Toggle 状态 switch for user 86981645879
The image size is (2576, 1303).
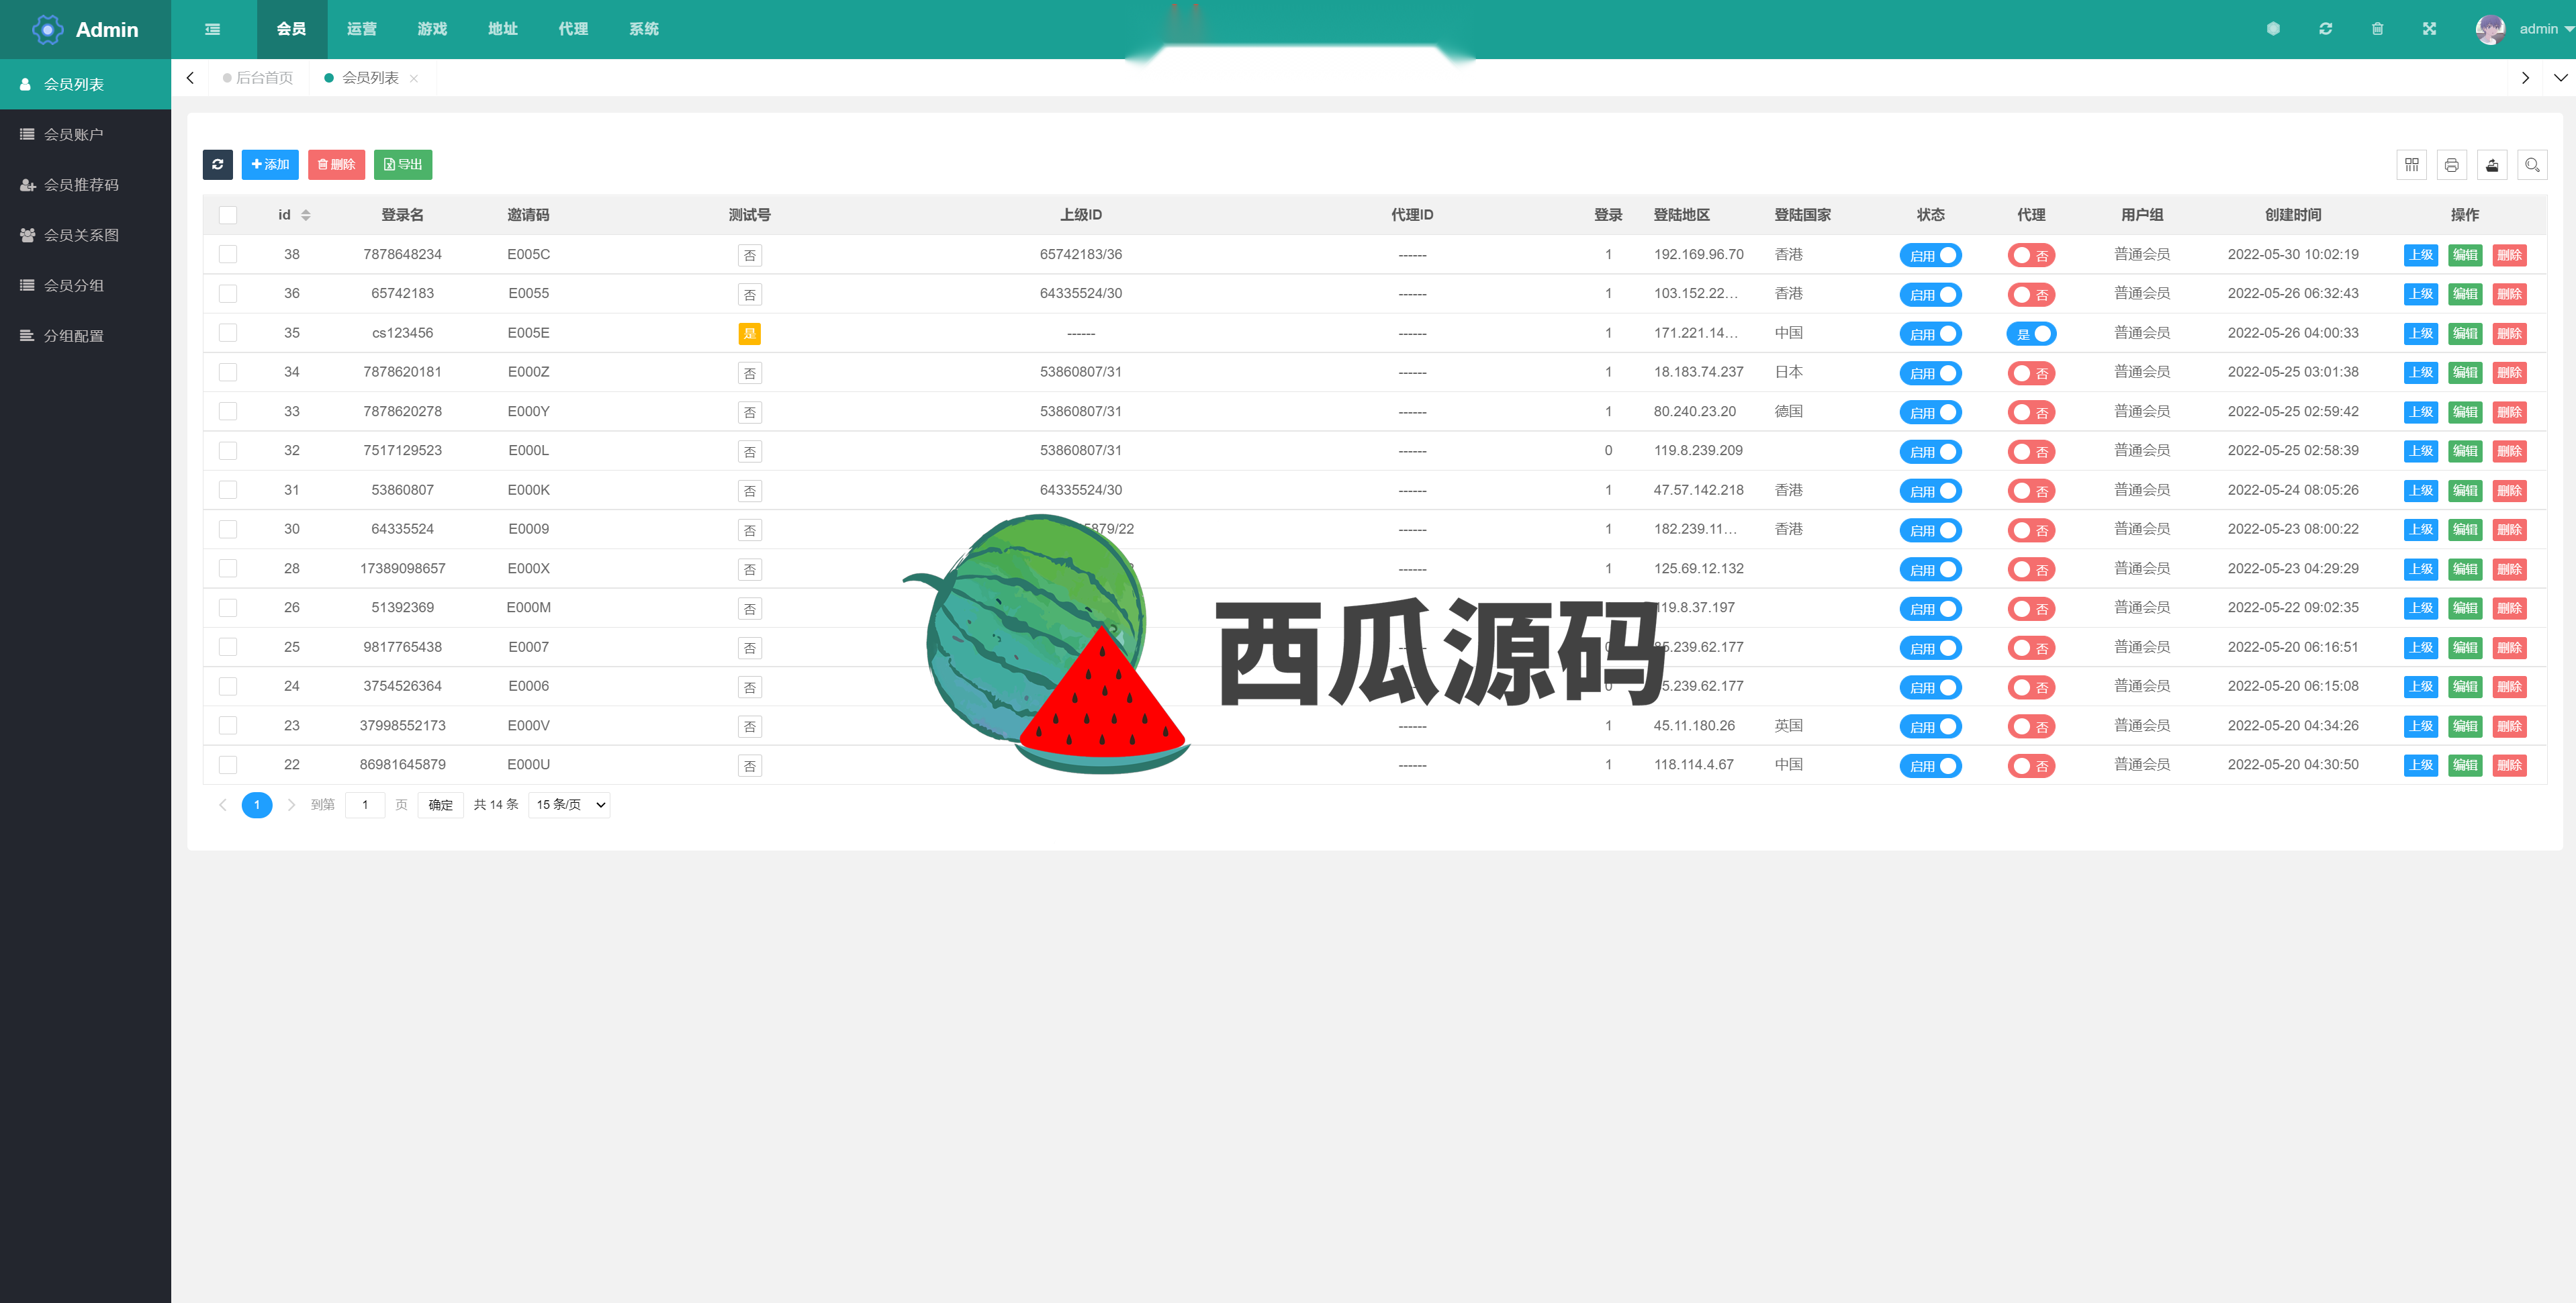(1930, 766)
